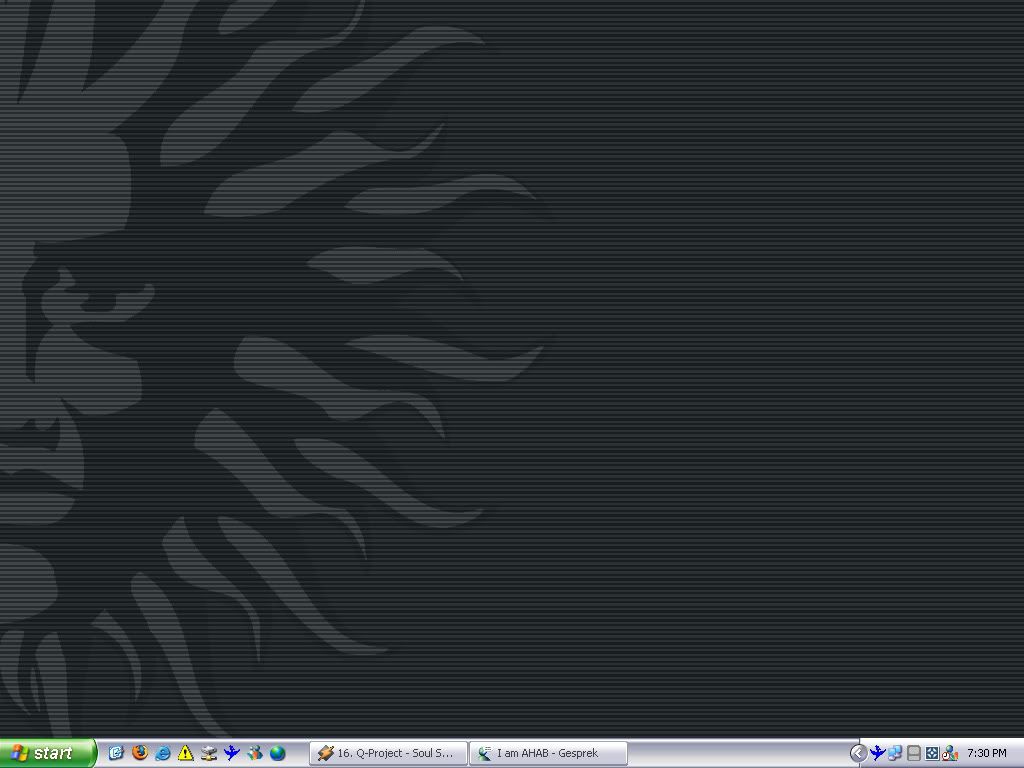
Task: Open the network drive Quick Launch shortcut
Action: click(208, 753)
